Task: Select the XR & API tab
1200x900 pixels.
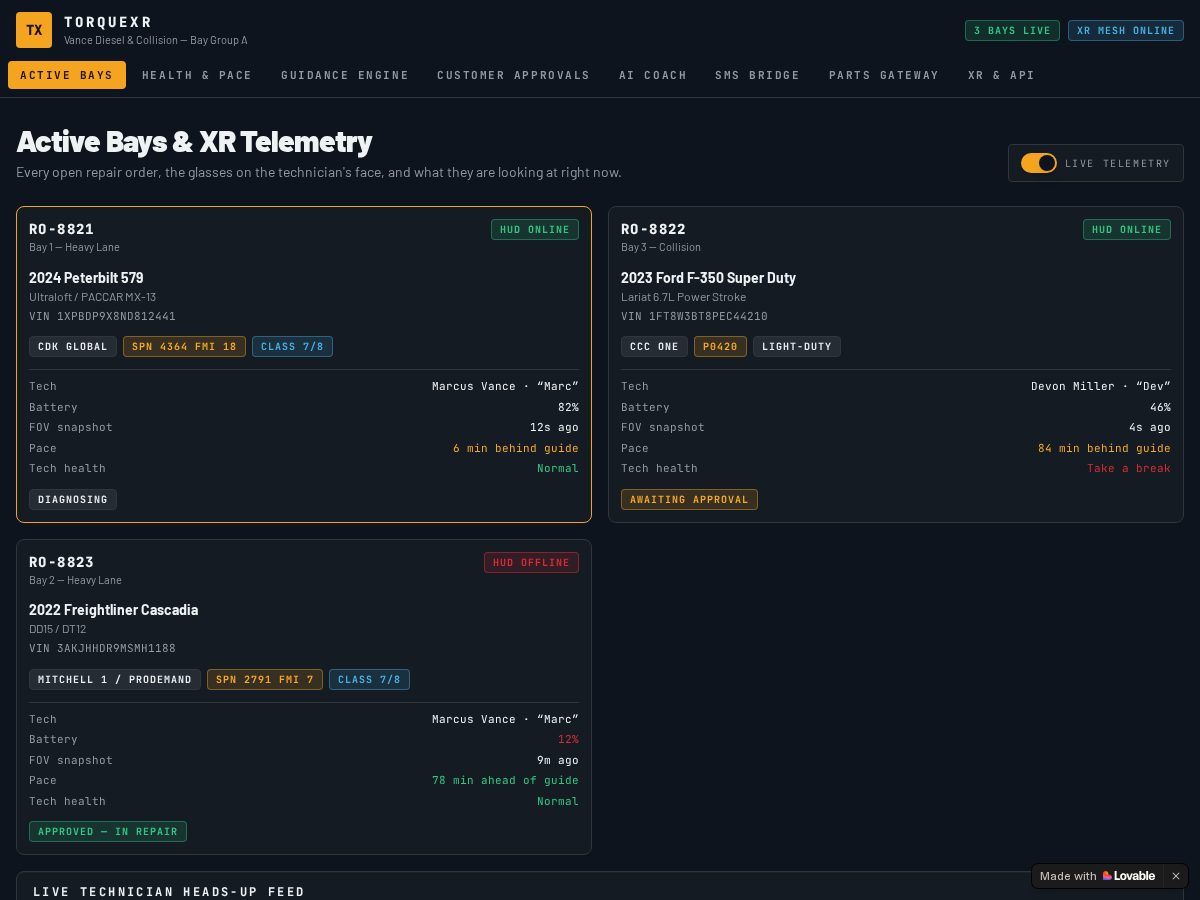Action: pyautogui.click(x=1001, y=75)
